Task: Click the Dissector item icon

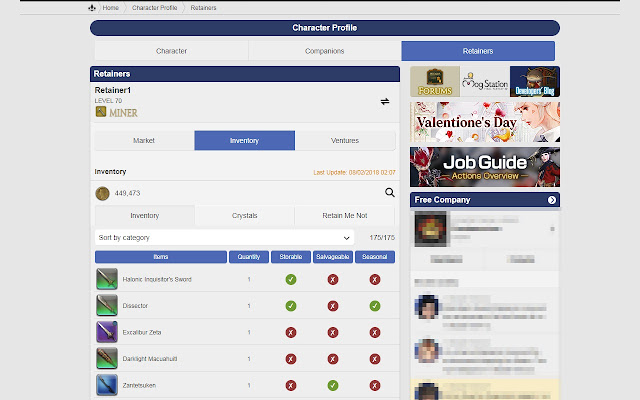Action: pos(107,306)
